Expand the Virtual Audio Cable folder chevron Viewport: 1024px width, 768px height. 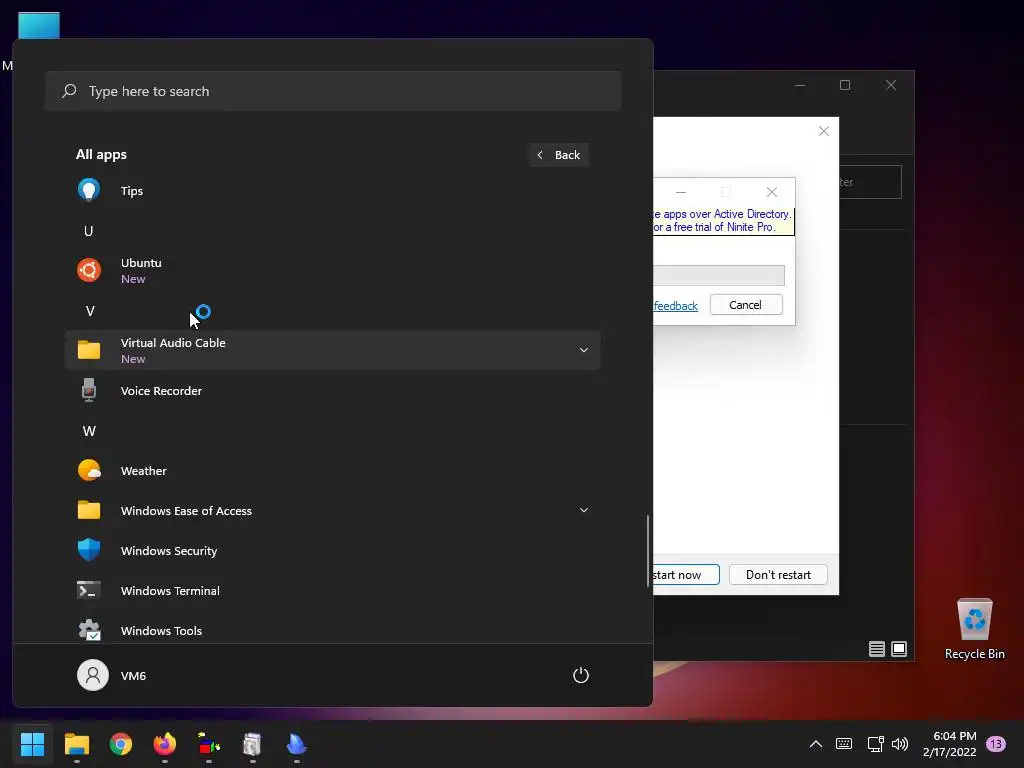click(x=584, y=350)
